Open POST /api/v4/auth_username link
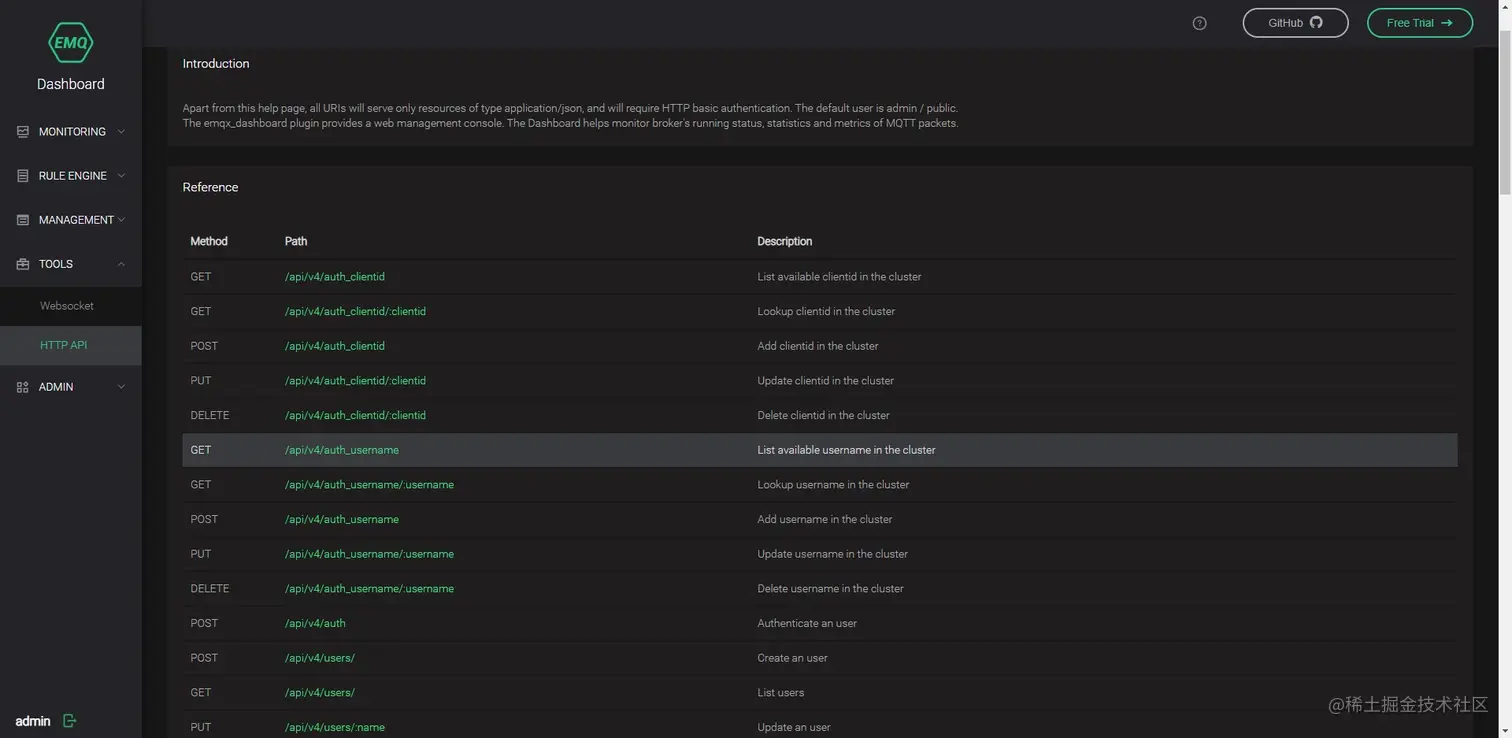 point(342,520)
